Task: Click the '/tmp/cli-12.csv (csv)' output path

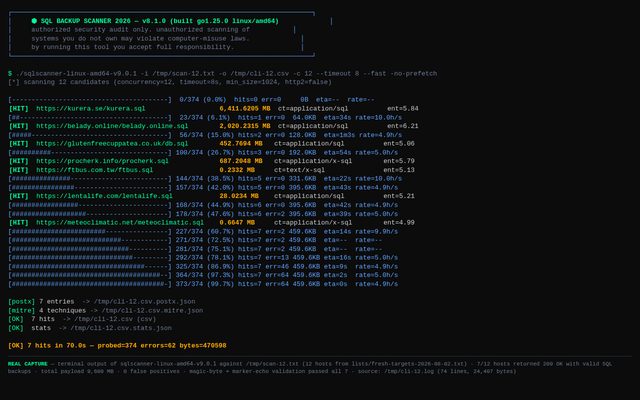Action: (115, 319)
